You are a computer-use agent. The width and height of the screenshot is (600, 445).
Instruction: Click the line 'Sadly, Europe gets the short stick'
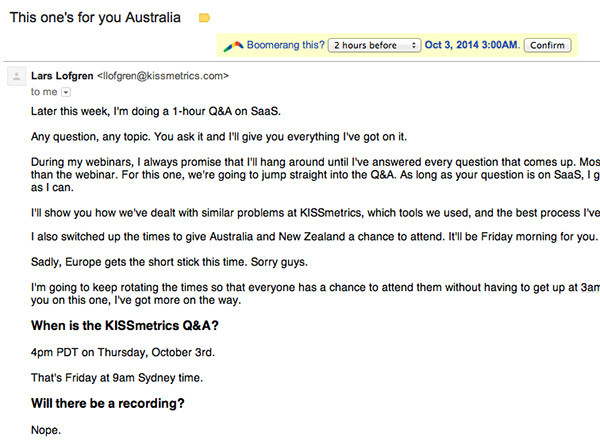[169, 262]
